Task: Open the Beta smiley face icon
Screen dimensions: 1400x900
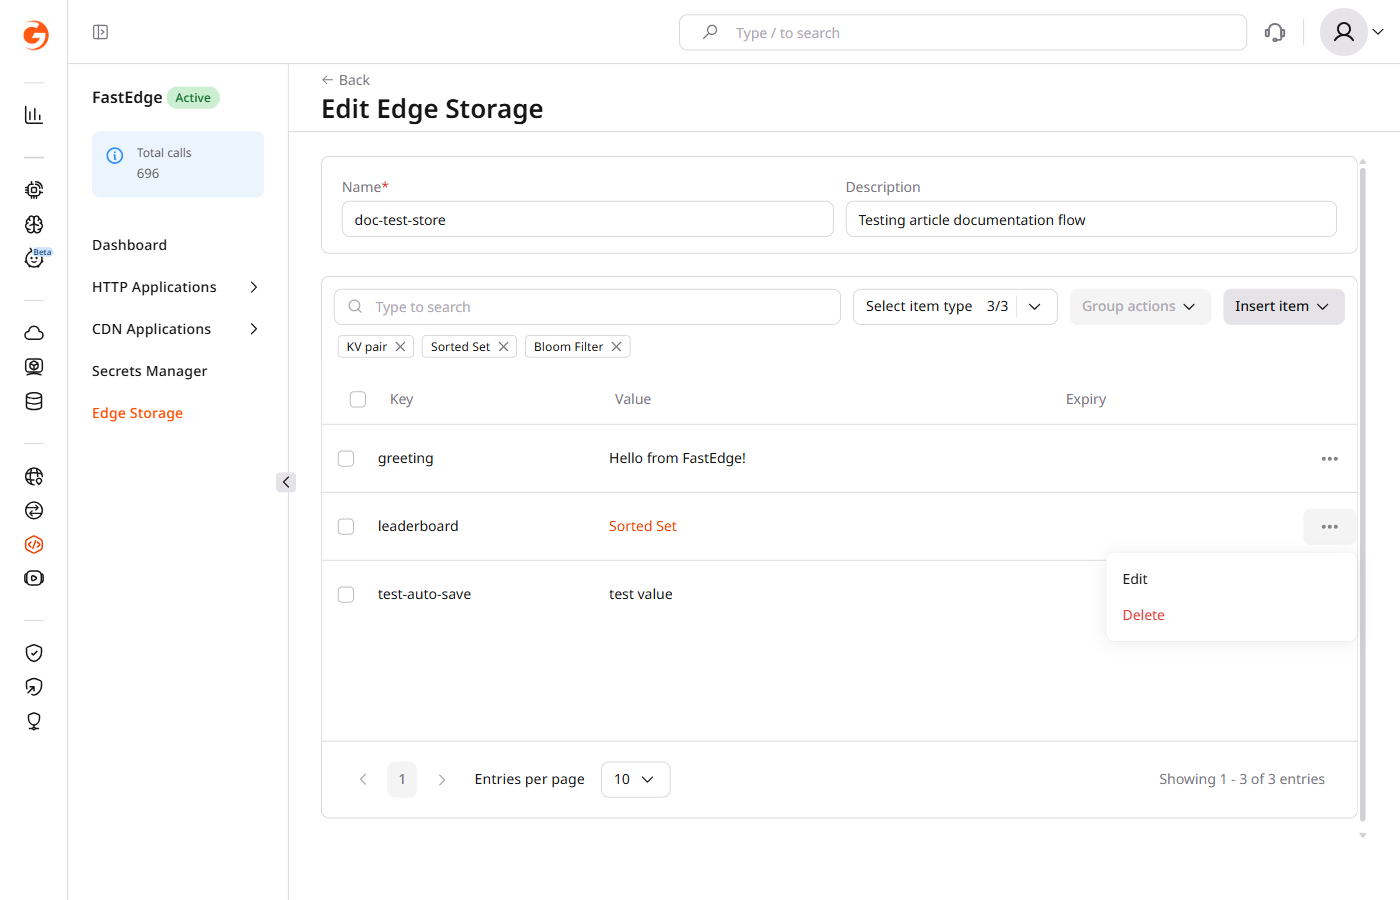Action: tap(34, 258)
